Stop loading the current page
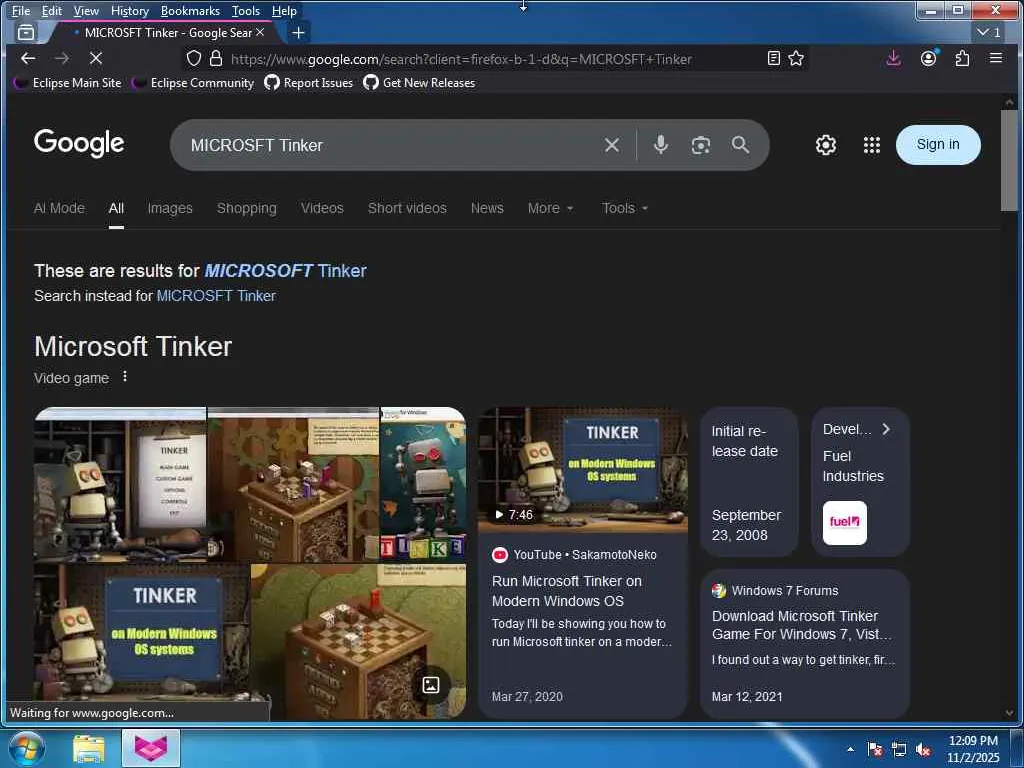The height and width of the screenshot is (768, 1024). coord(95,59)
